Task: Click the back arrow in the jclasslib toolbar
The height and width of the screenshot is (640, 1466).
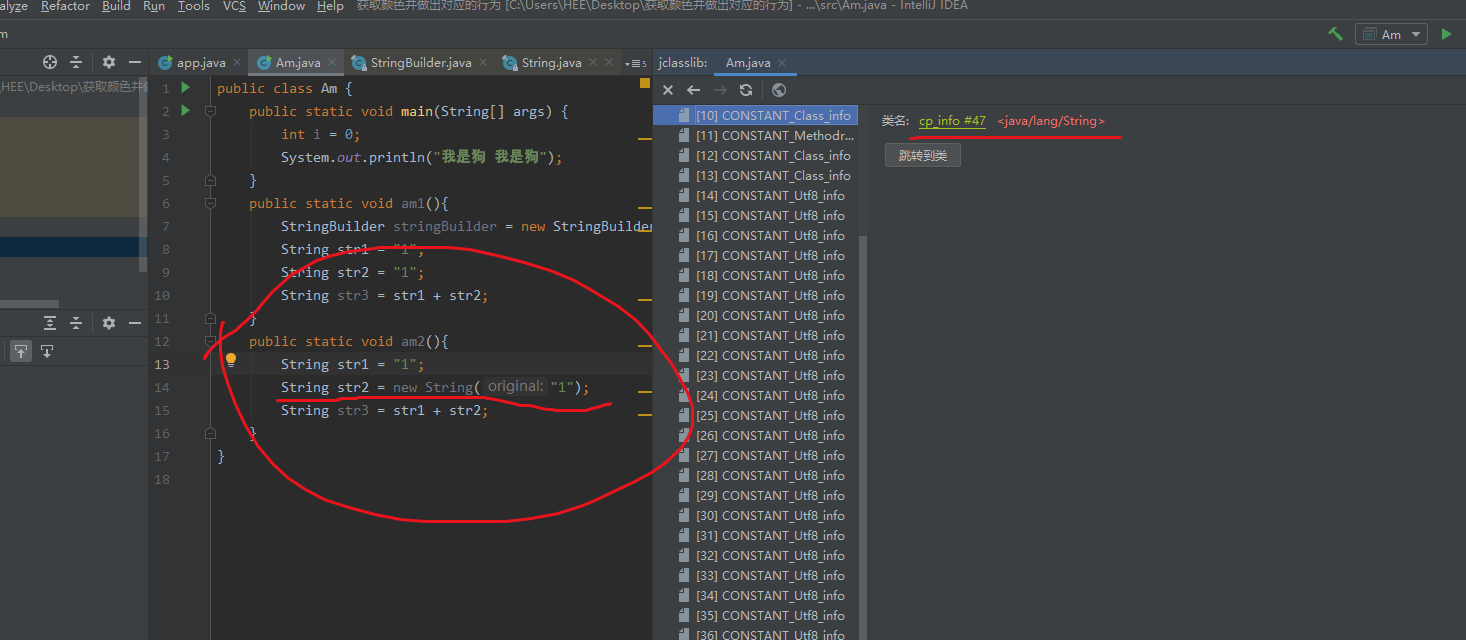Action: click(x=693, y=90)
